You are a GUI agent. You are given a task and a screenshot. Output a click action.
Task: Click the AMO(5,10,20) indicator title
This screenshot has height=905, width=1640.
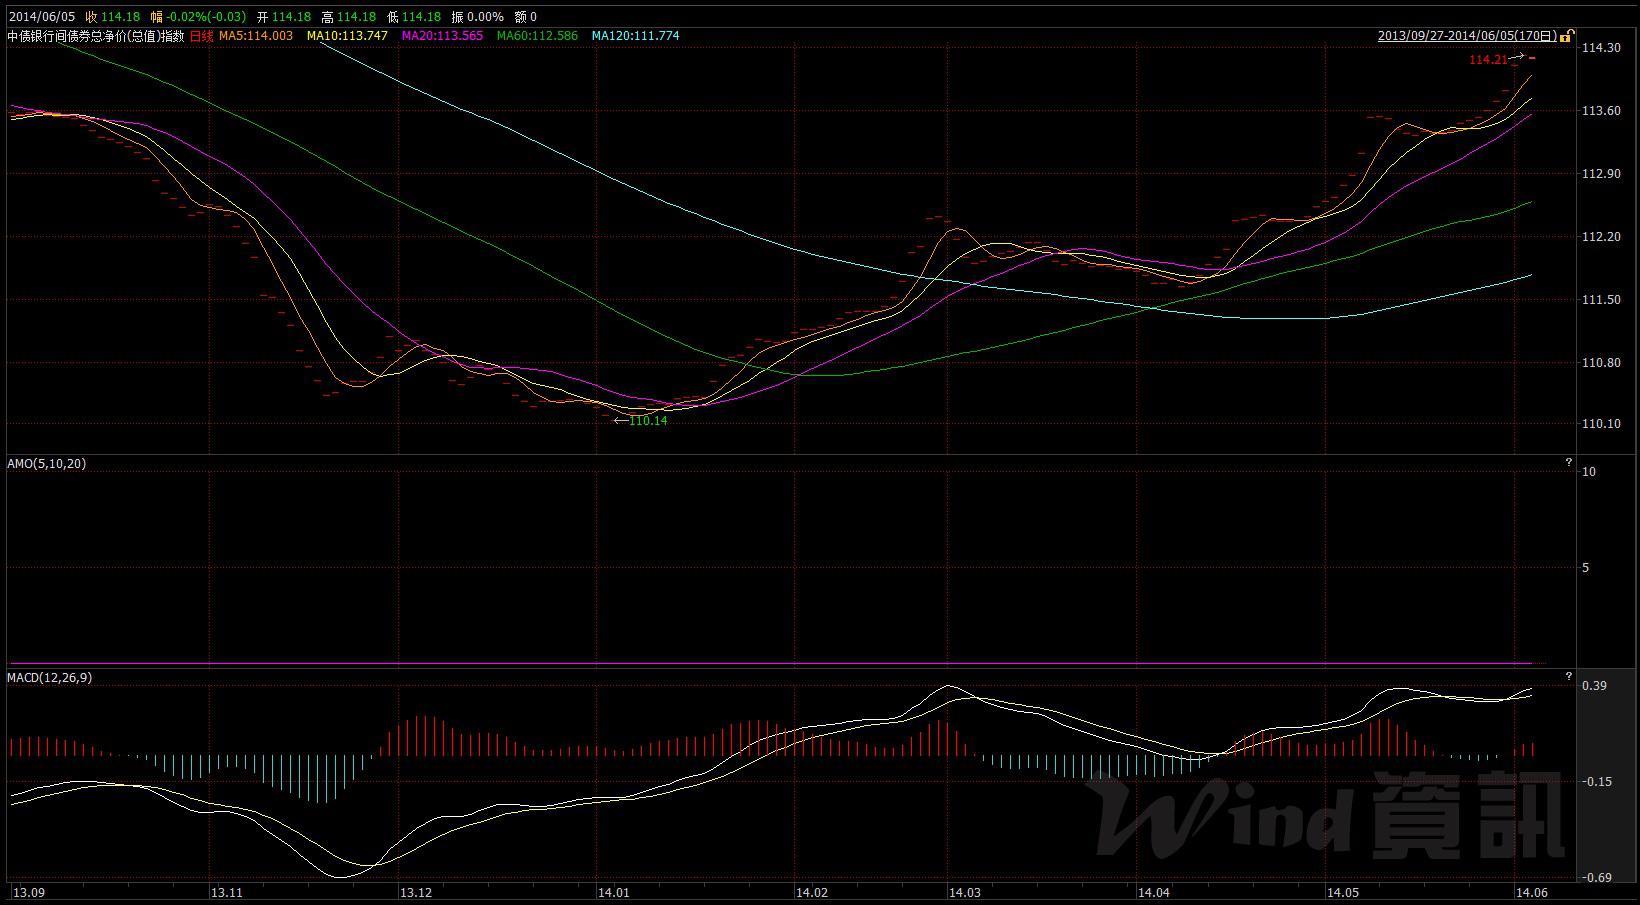(47, 463)
